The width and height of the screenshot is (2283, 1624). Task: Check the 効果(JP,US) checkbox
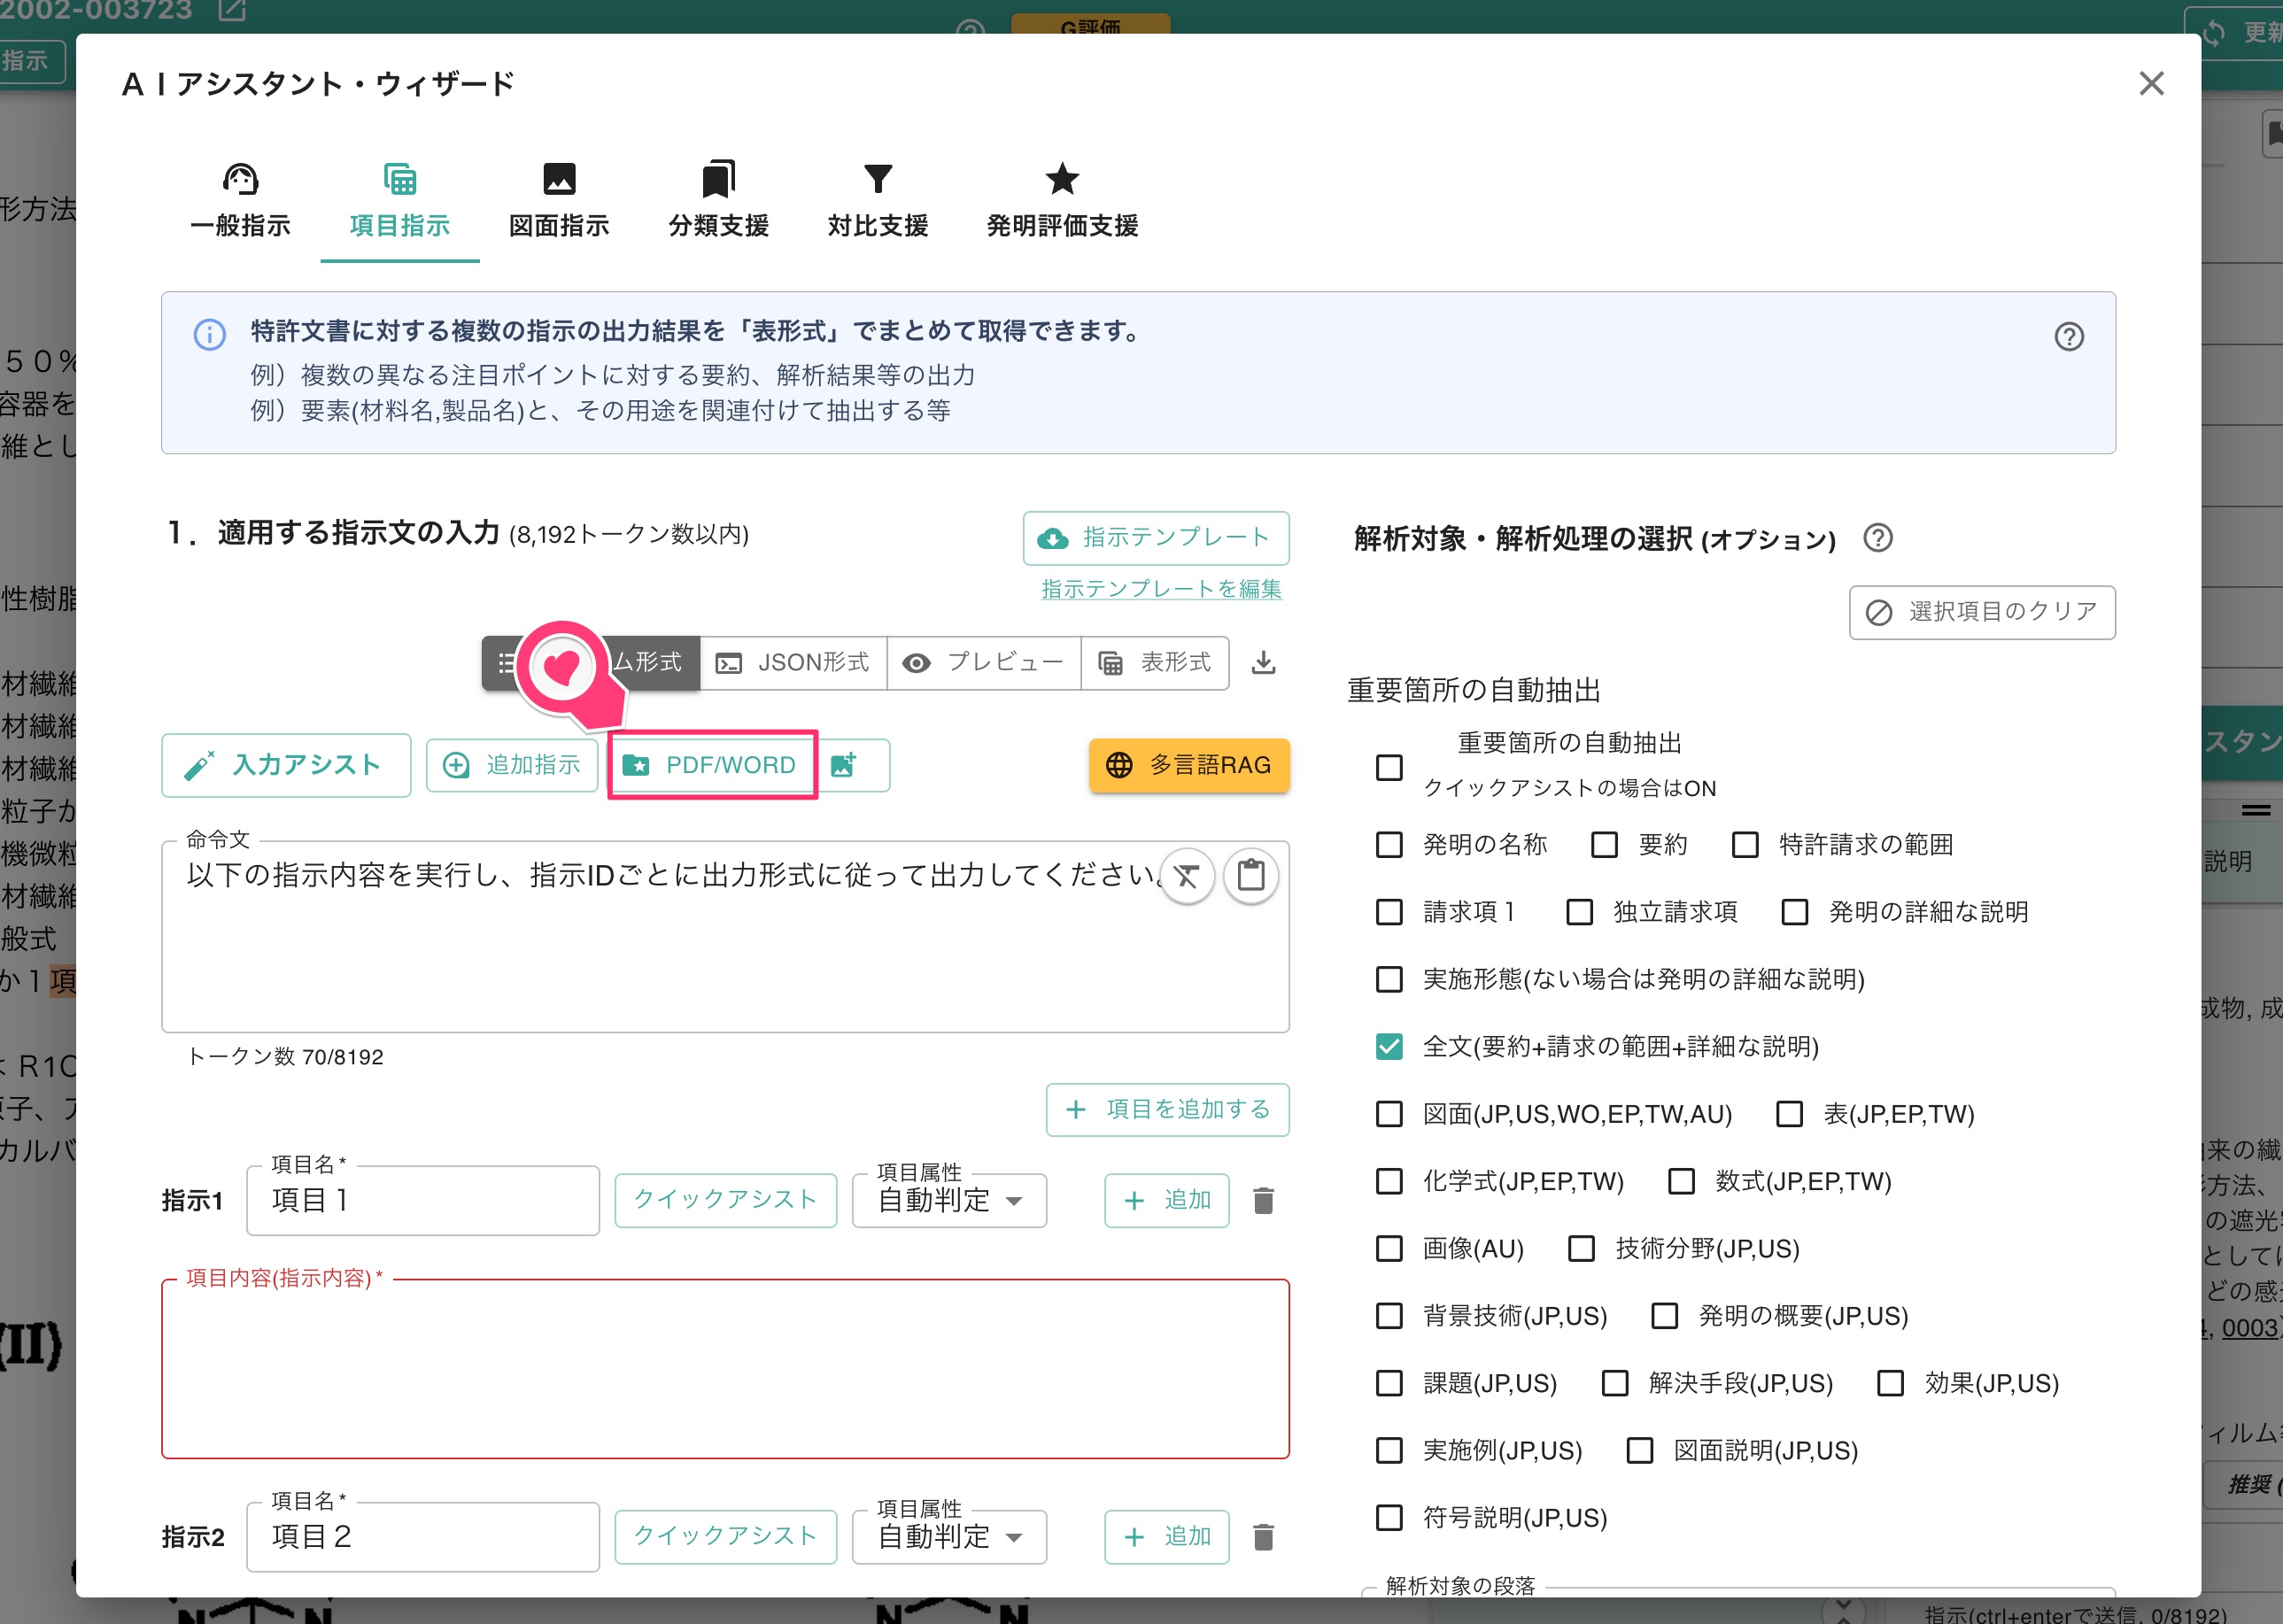(1890, 1383)
